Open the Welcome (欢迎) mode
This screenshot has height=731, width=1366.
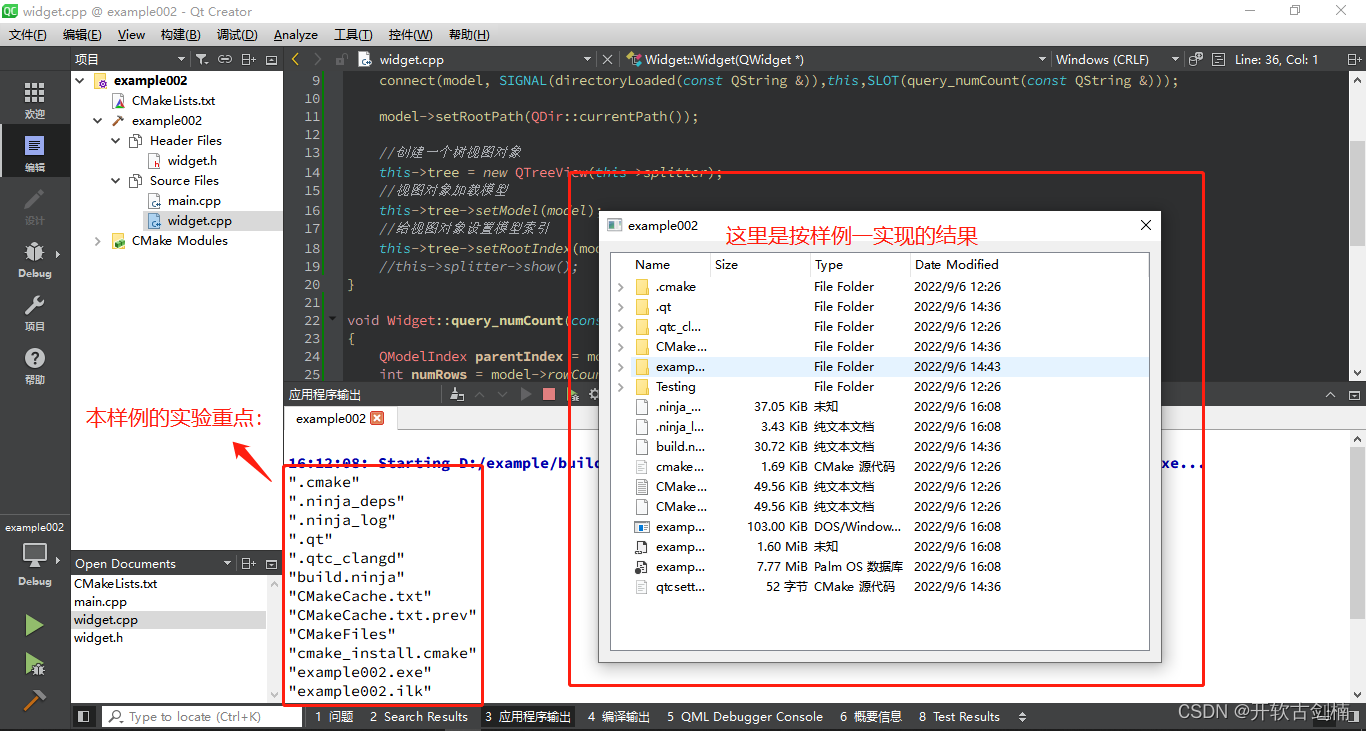(x=34, y=100)
